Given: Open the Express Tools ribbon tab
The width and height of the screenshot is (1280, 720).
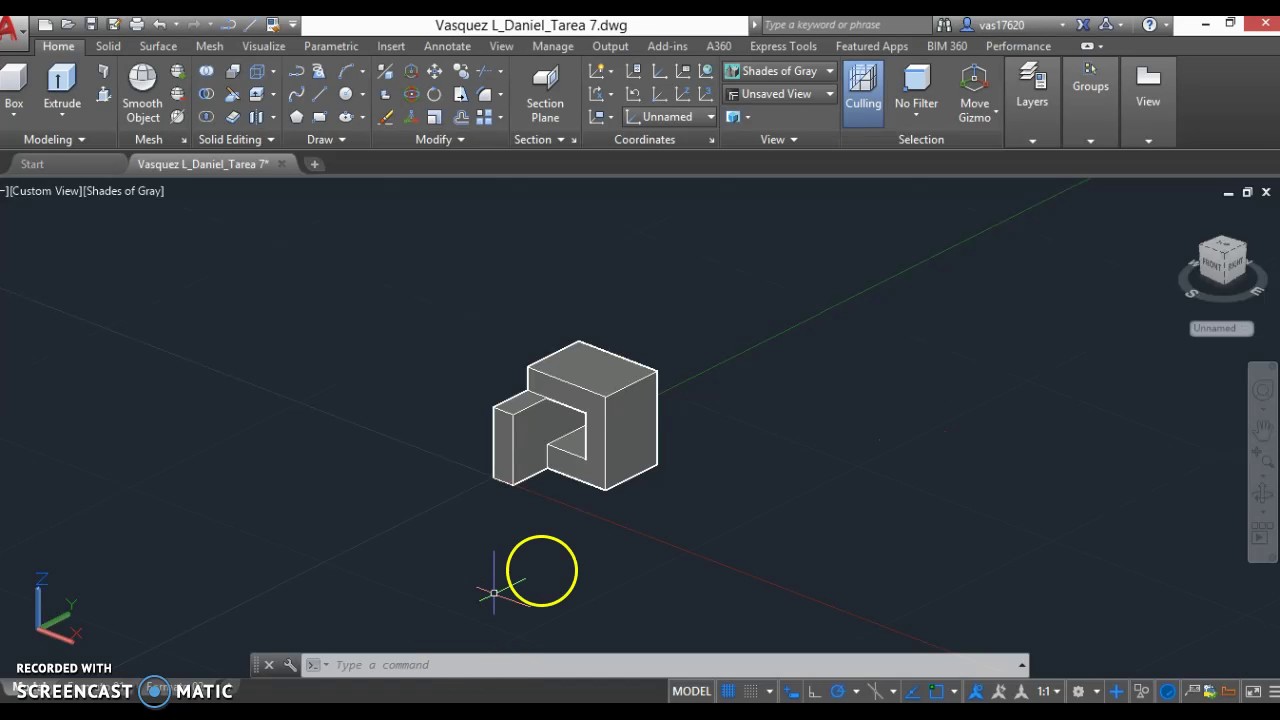Looking at the screenshot, I should tap(783, 46).
